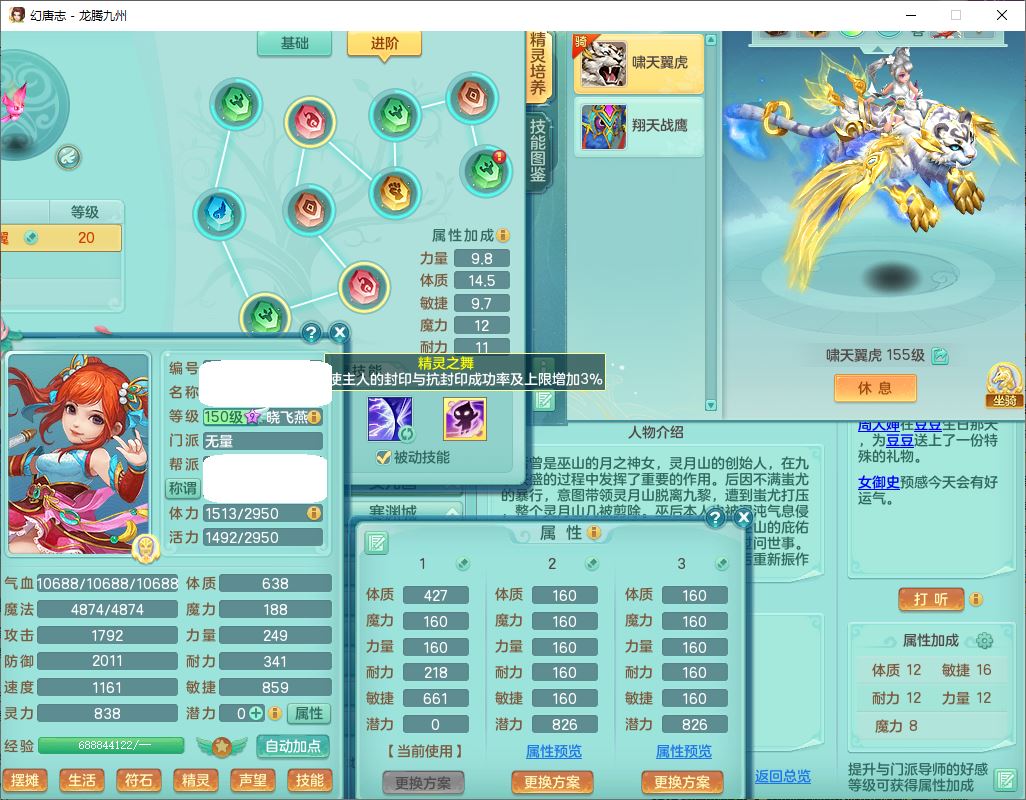Open 属性预览 link for plan 2
1026x800 pixels.
[553, 751]
